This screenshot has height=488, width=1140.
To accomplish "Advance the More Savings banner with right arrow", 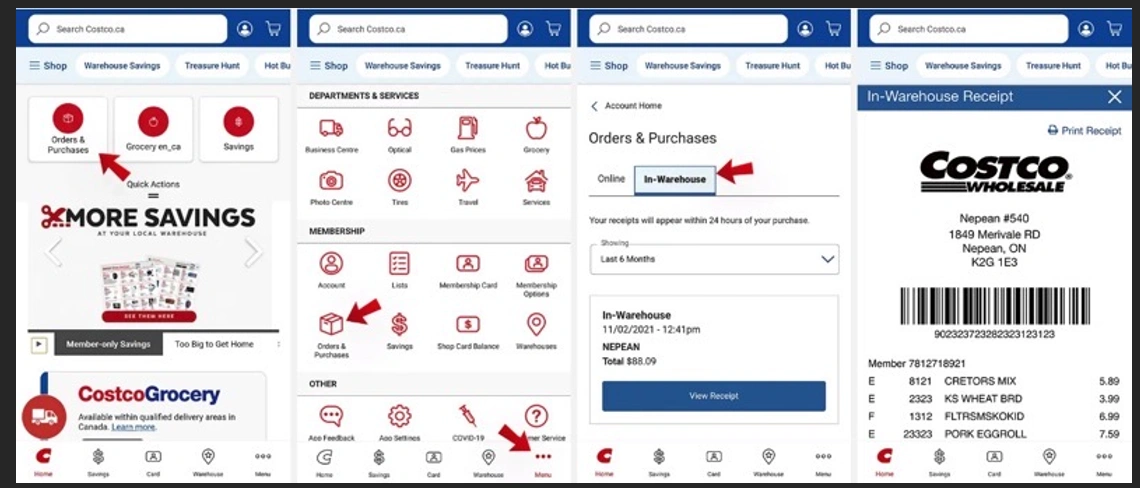I will [253, 252].
